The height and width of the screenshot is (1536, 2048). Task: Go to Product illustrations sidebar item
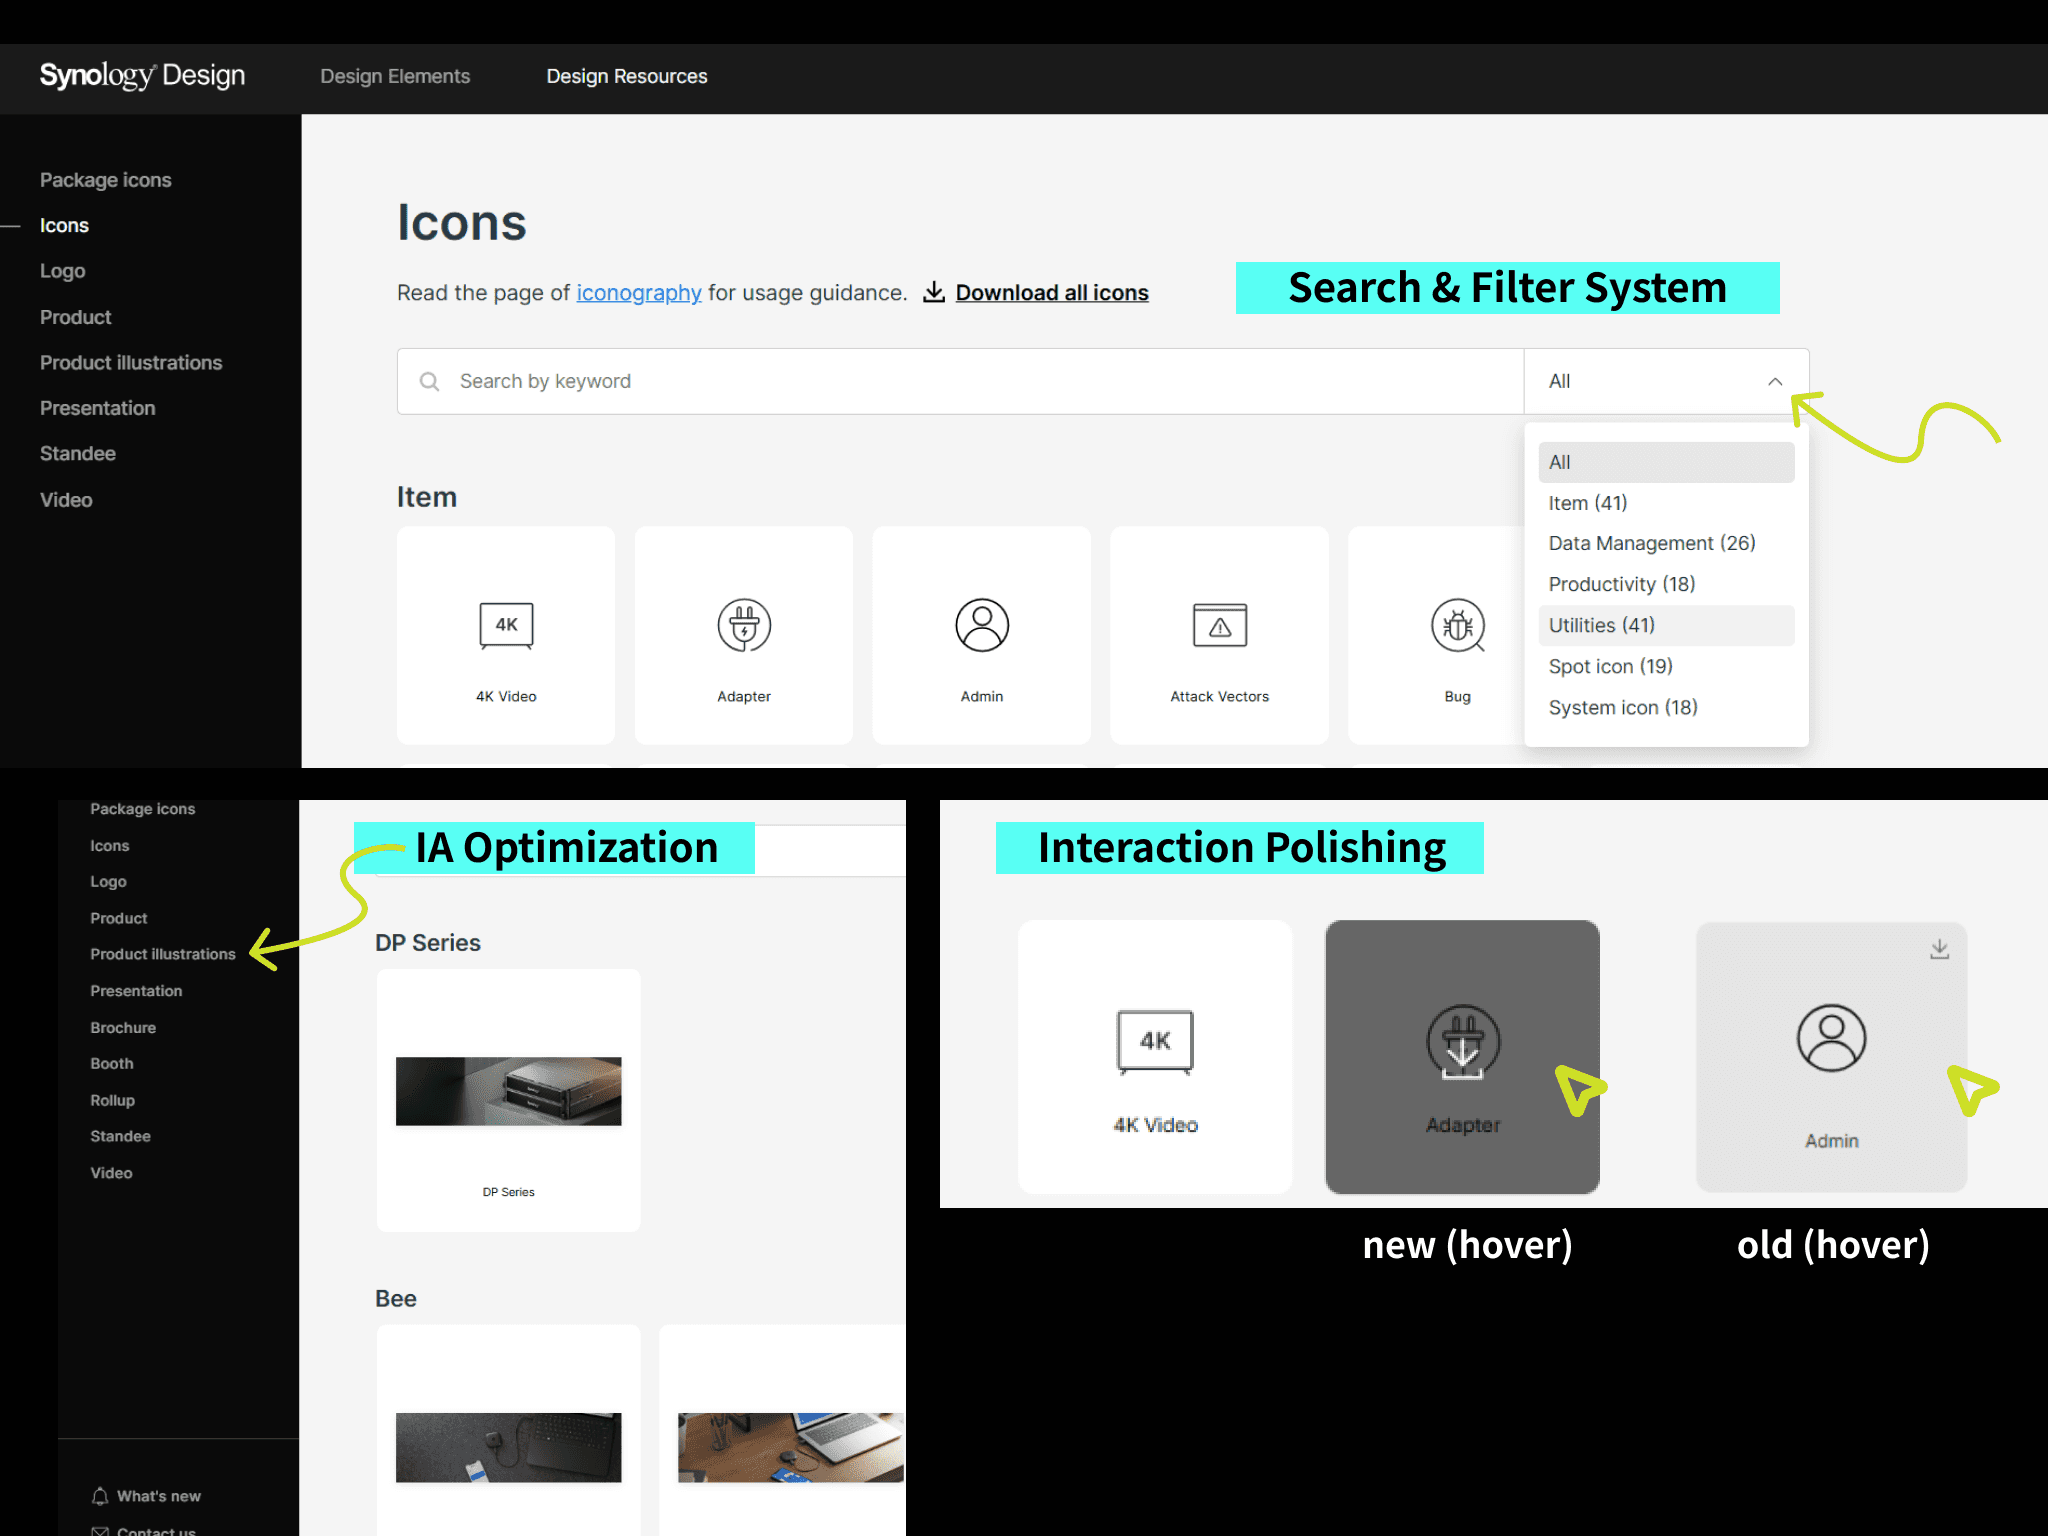131,363
